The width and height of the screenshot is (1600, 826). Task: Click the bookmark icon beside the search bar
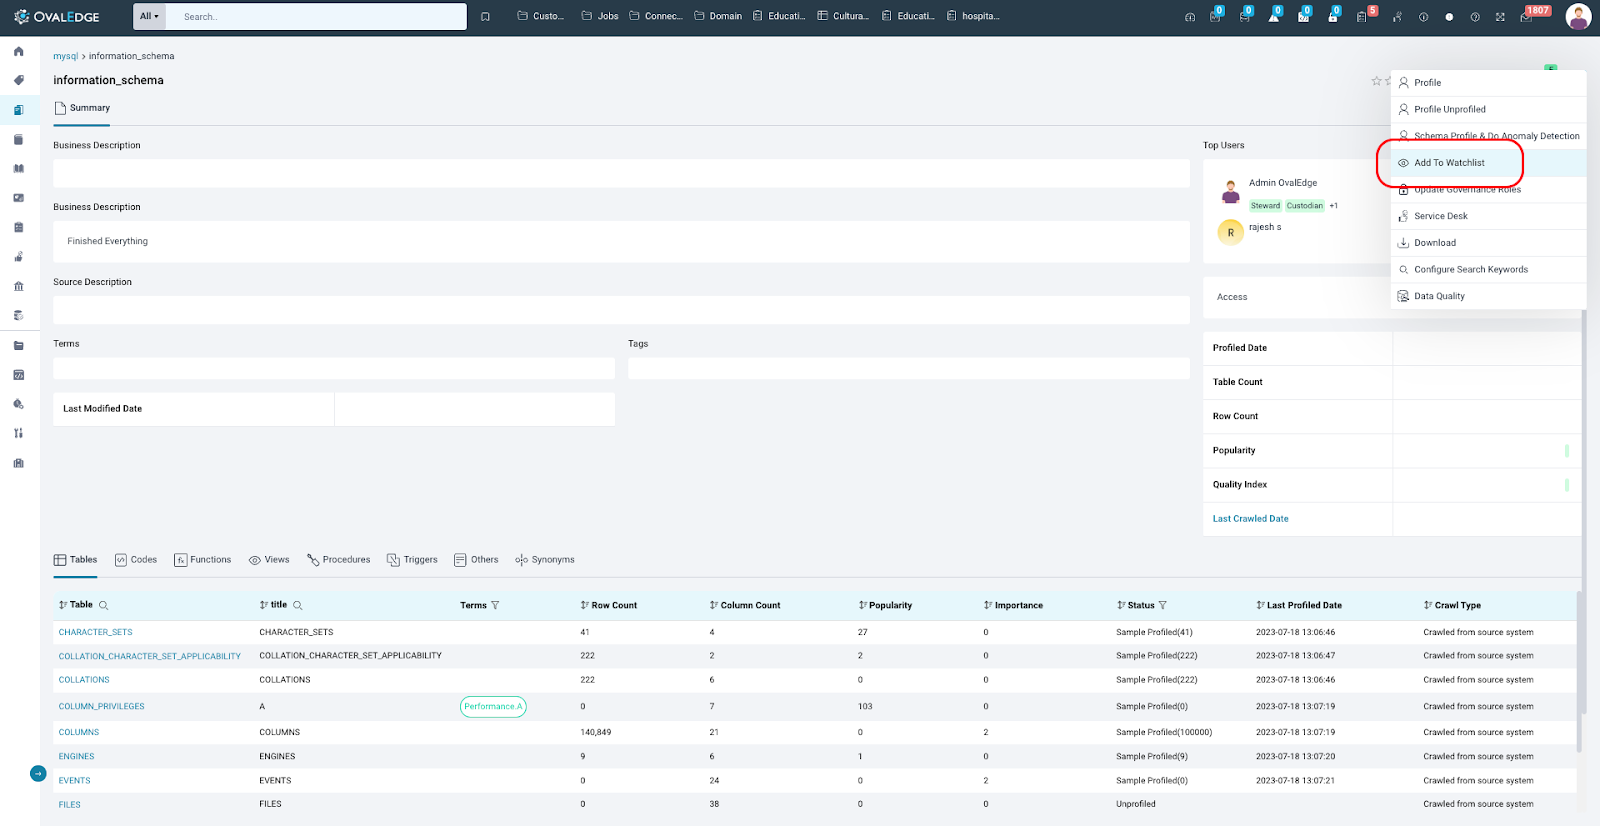tap(485, 16)
